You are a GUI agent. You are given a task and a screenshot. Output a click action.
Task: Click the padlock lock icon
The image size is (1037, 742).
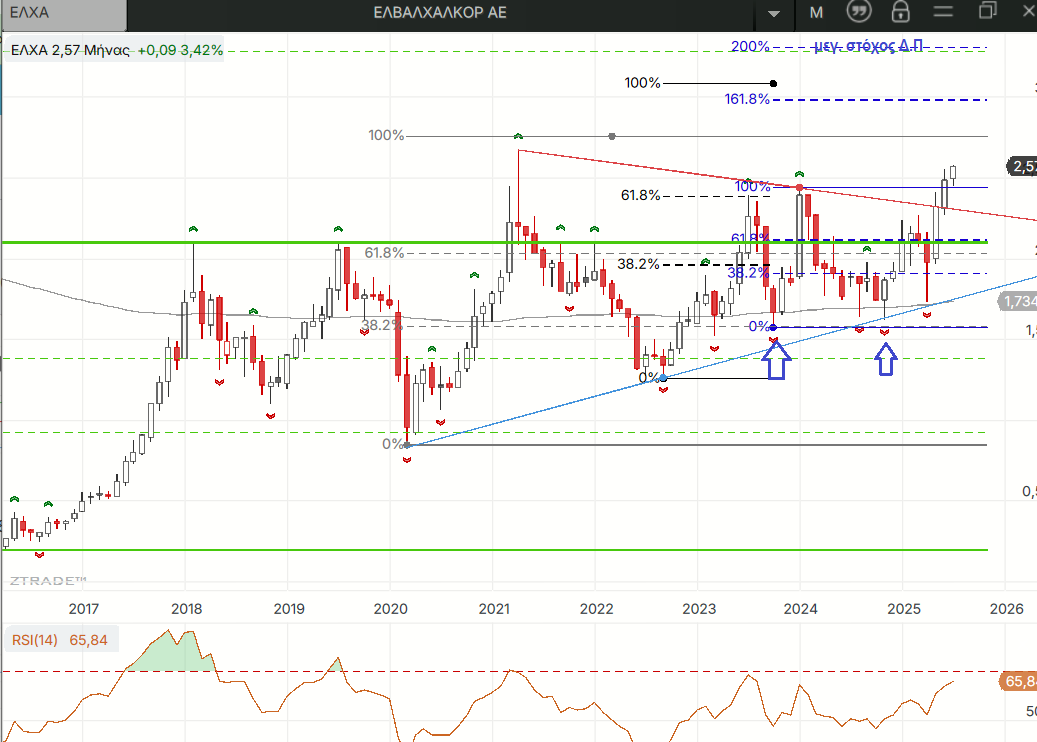pyautogui.click(x=900, y=11)
